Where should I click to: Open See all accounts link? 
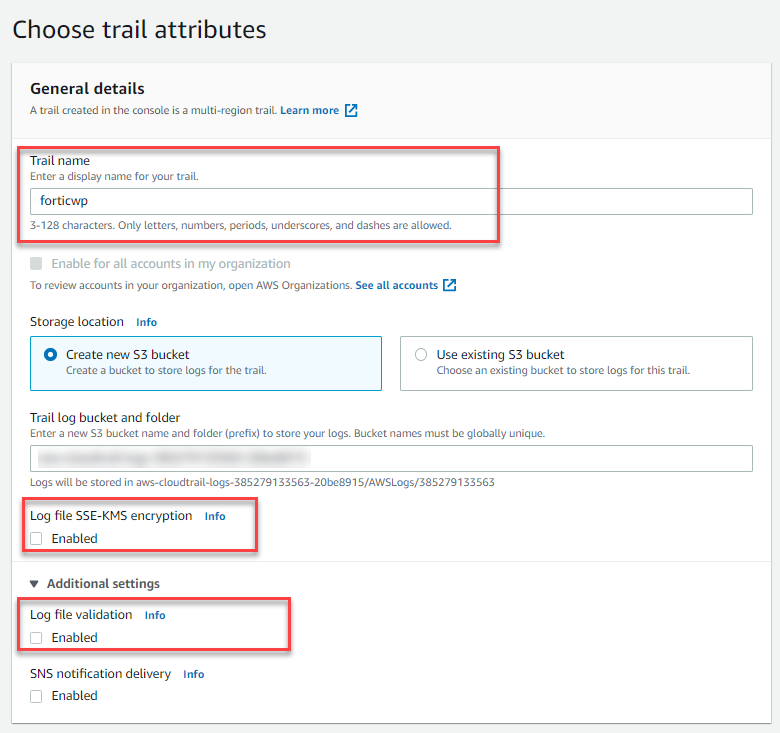pyautogui.click(x=396, y=285)
